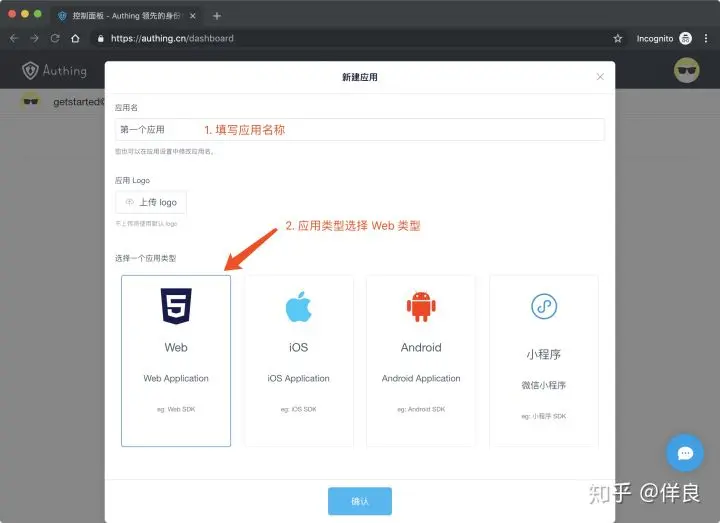Viewport: 720px width, 523px height.
Task: Go to browser home page
Action: pyautogui.click(x=75, y=38)
